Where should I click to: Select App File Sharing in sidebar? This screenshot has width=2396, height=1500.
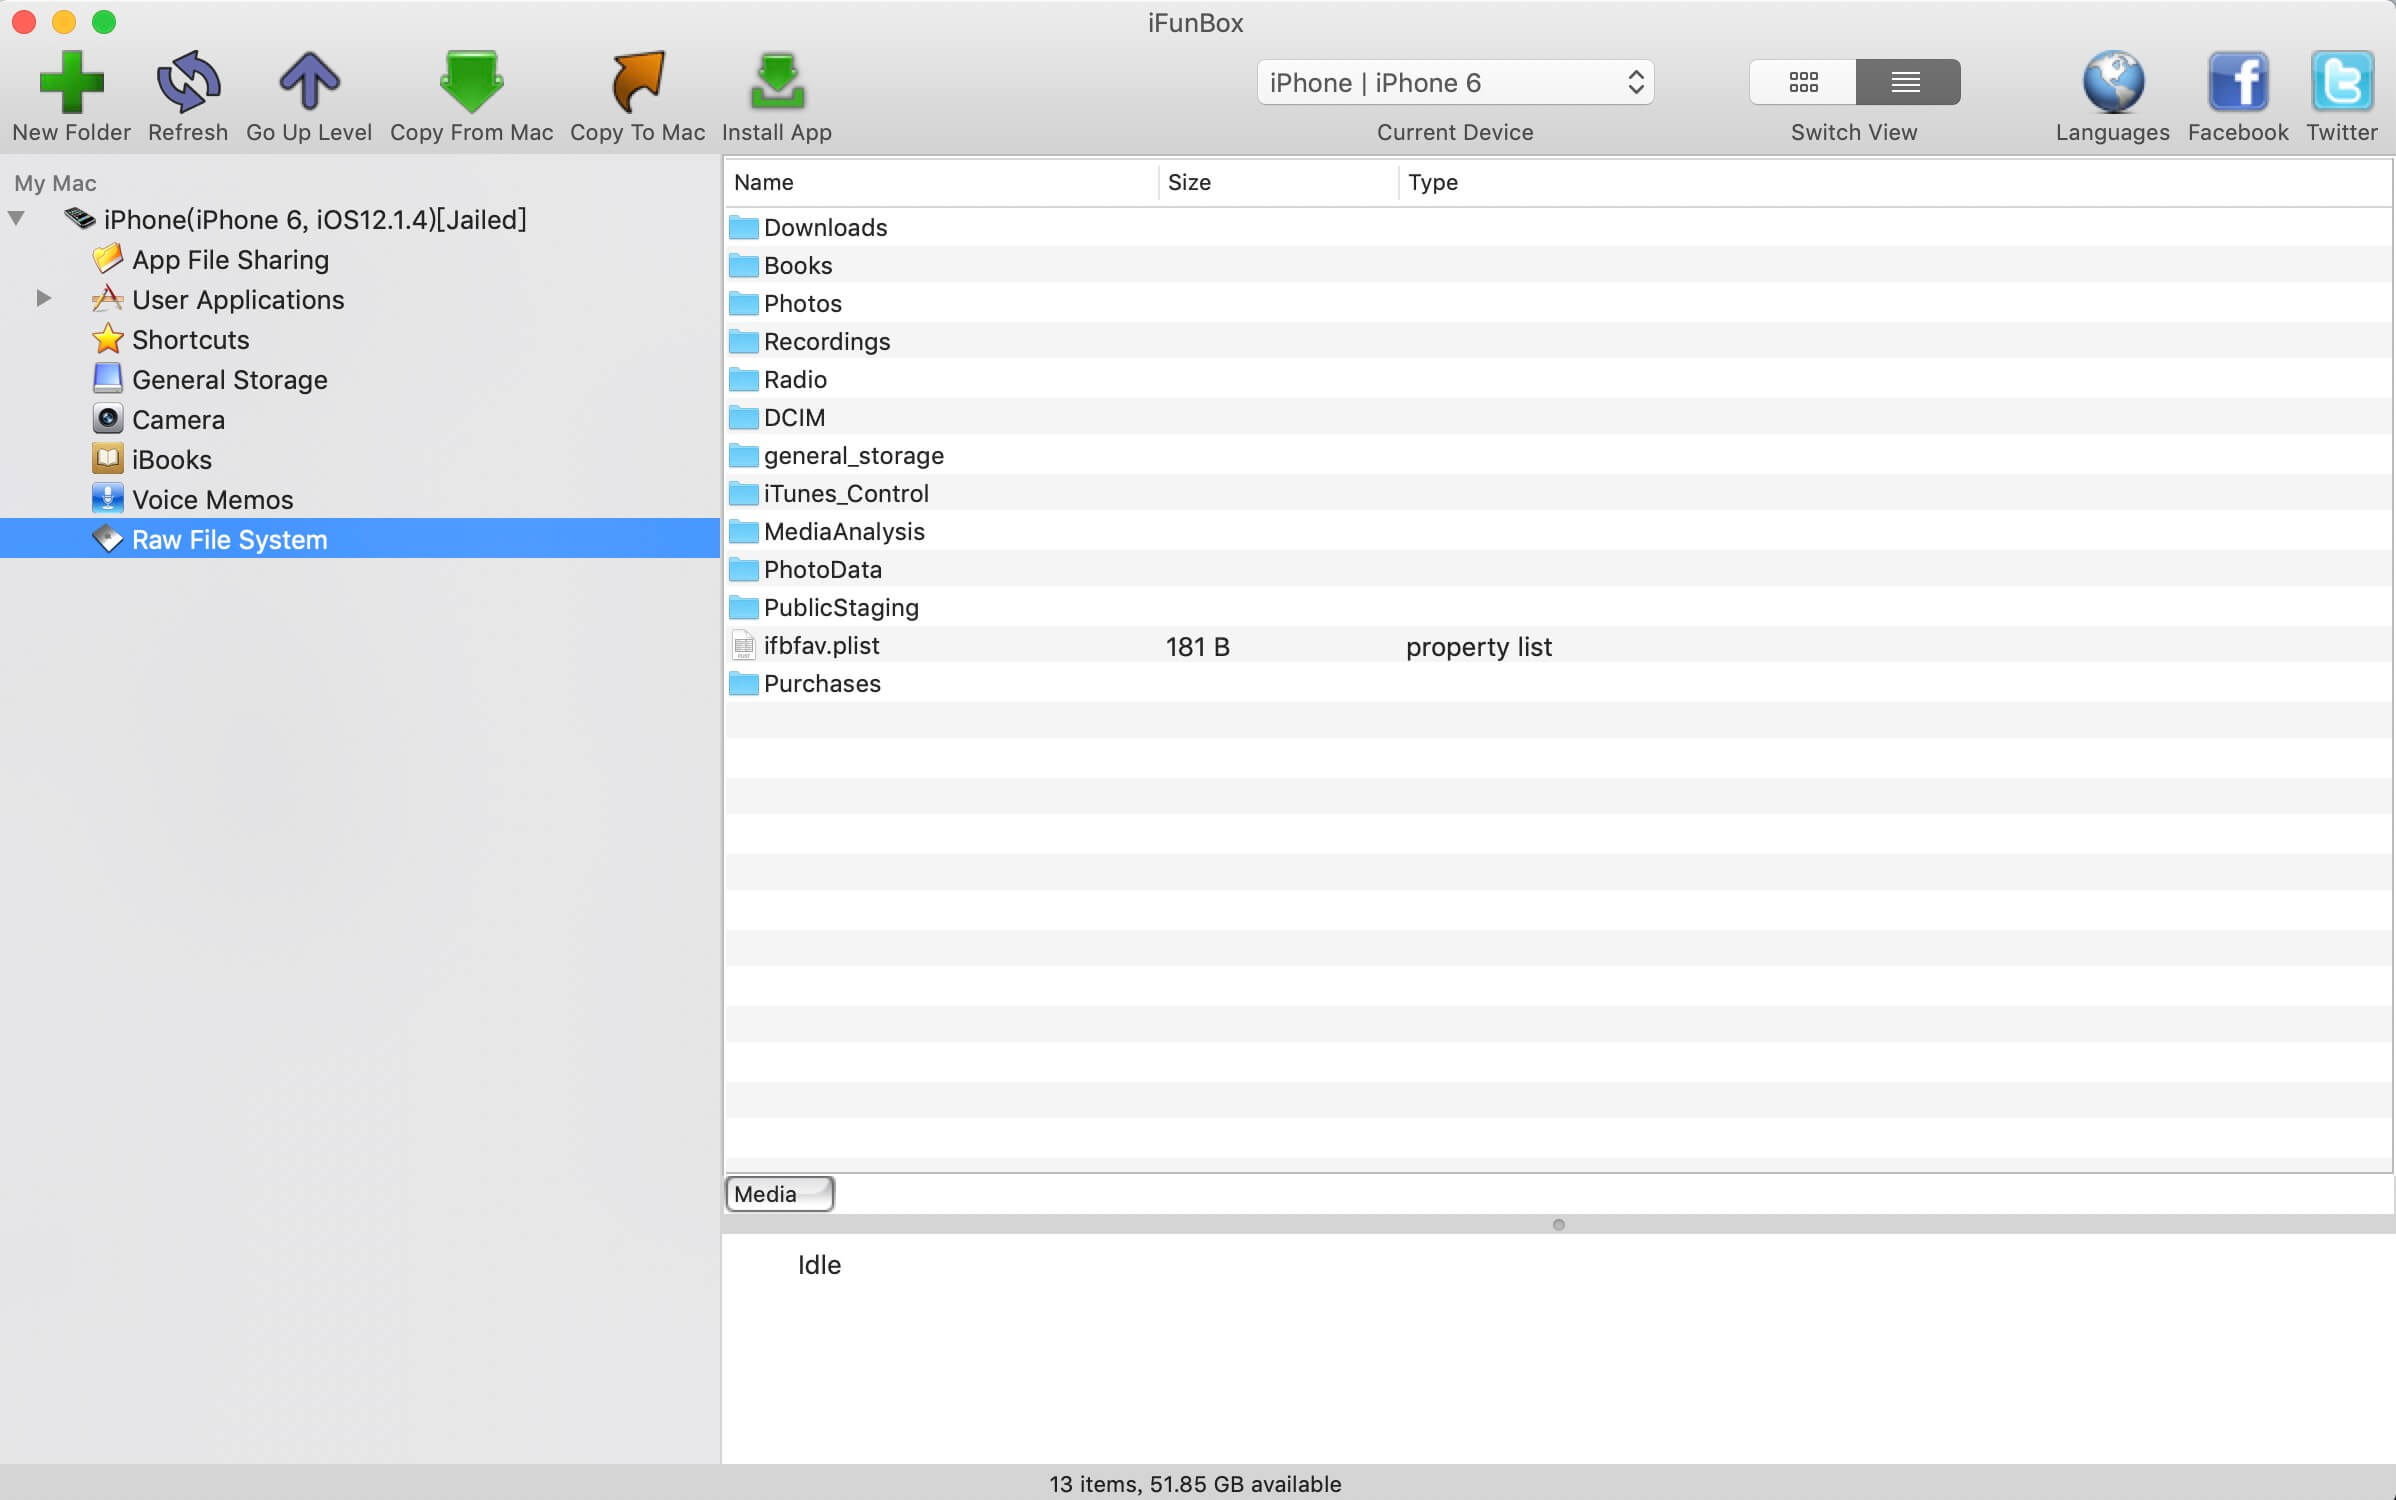(x=360, y=260)
